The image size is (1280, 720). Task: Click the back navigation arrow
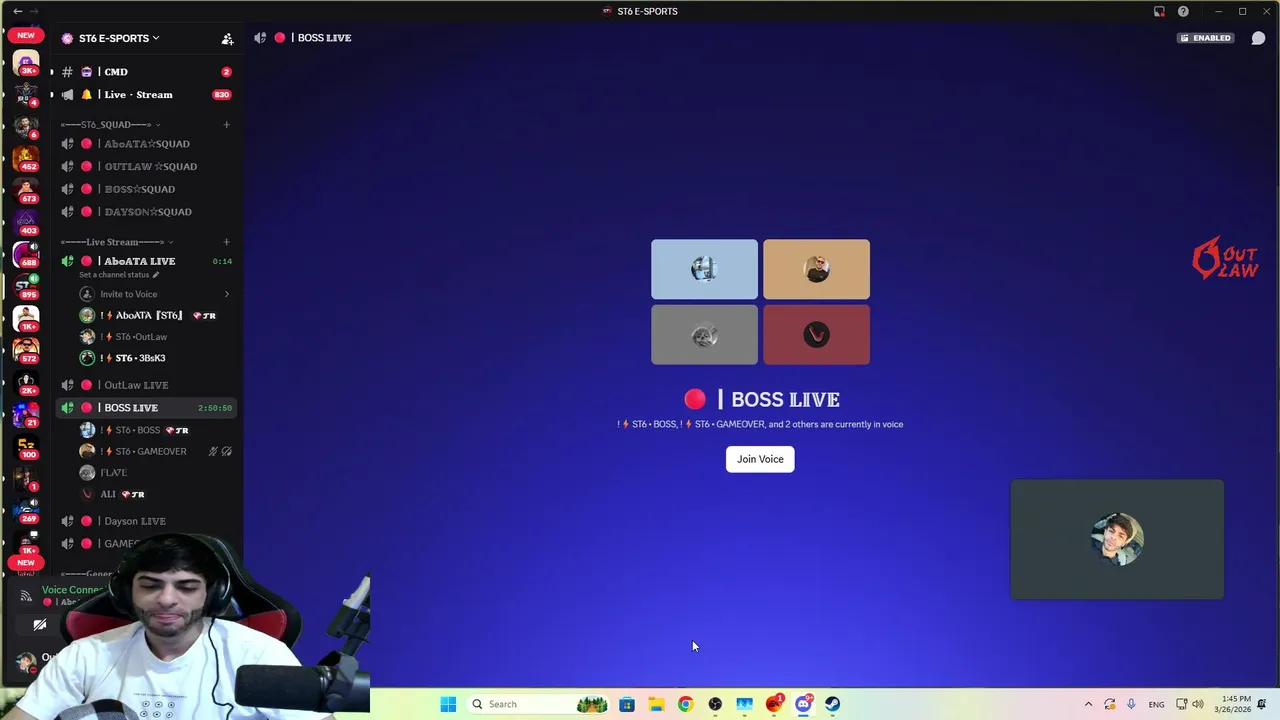[x=17, y=11]
